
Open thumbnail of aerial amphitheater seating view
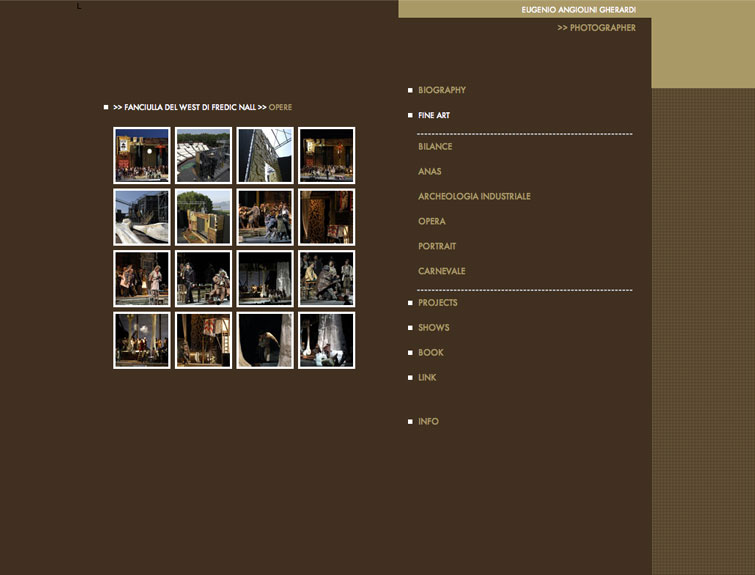(x=203, y=155)
